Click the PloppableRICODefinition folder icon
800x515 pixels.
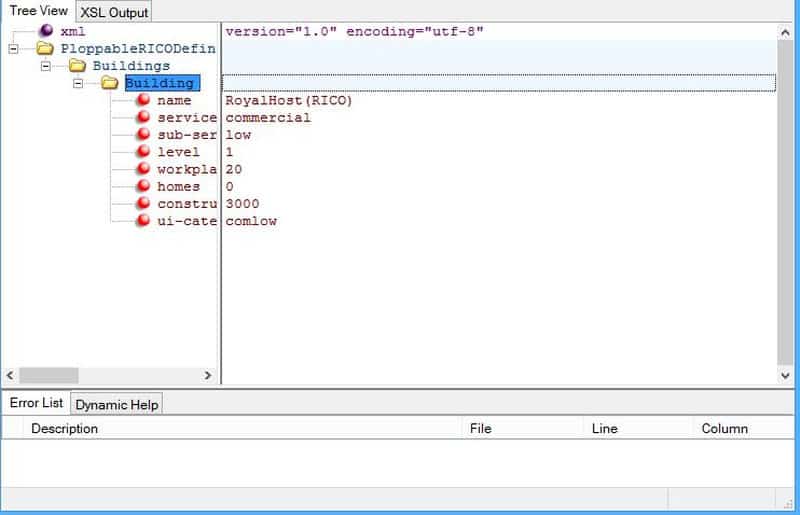(45, 49)
